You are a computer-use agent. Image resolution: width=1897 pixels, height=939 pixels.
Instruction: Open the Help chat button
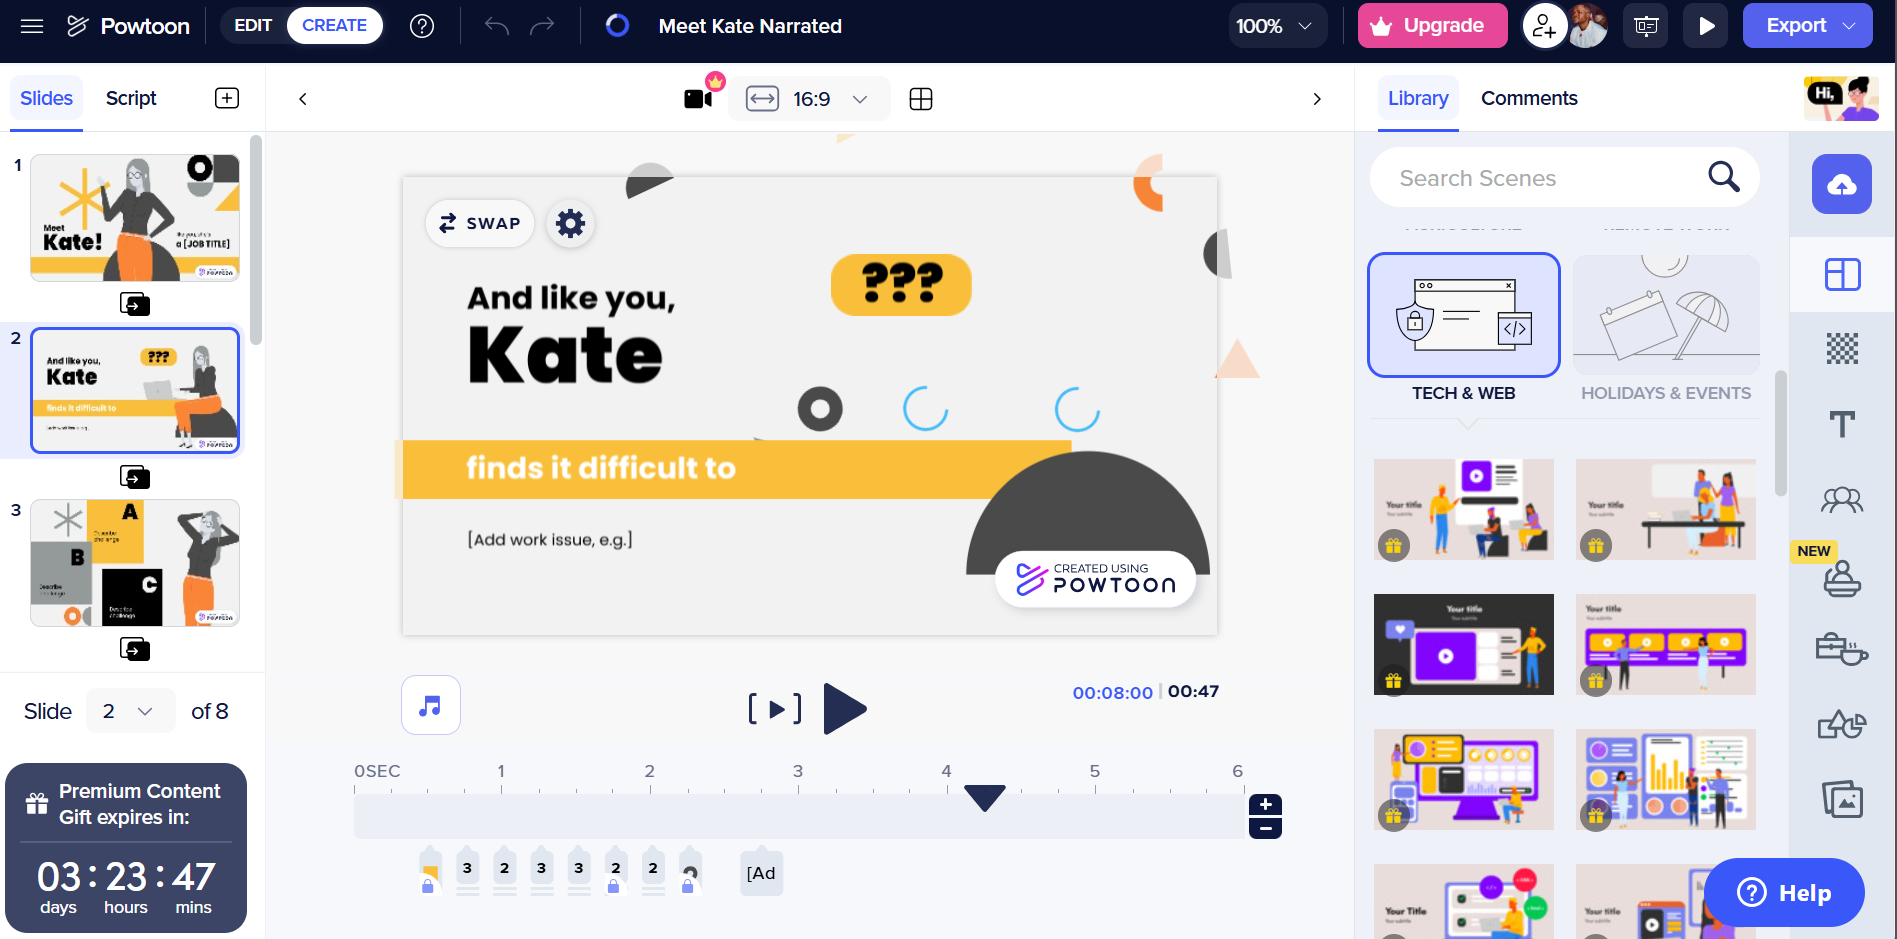1784,892
